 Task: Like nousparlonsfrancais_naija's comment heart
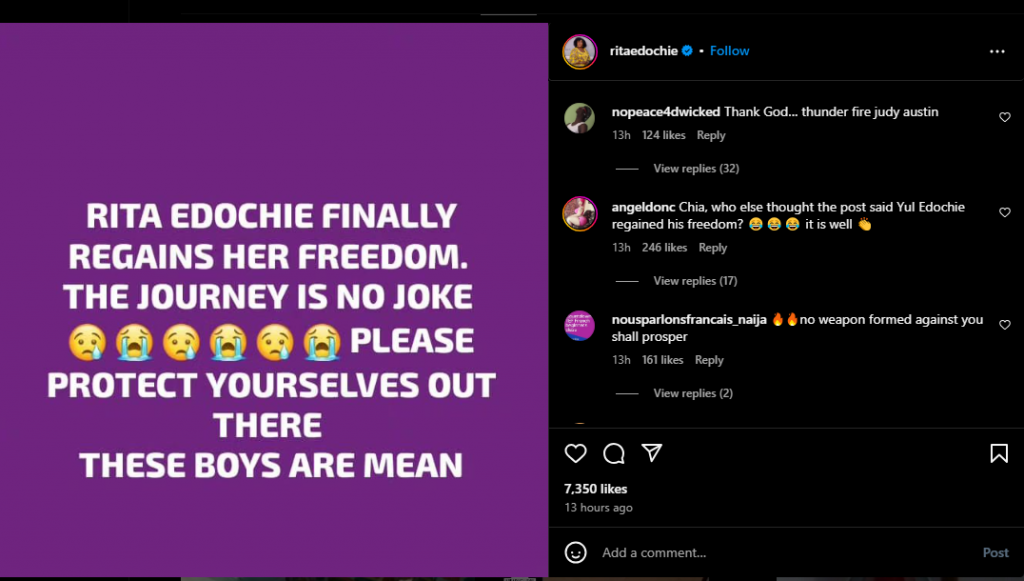(x=1005, y=326)
